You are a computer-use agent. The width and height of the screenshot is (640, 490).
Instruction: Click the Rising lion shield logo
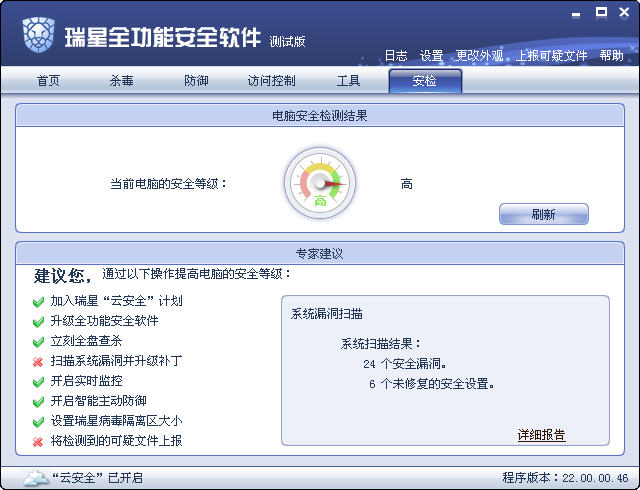click(x=38, y=36)
